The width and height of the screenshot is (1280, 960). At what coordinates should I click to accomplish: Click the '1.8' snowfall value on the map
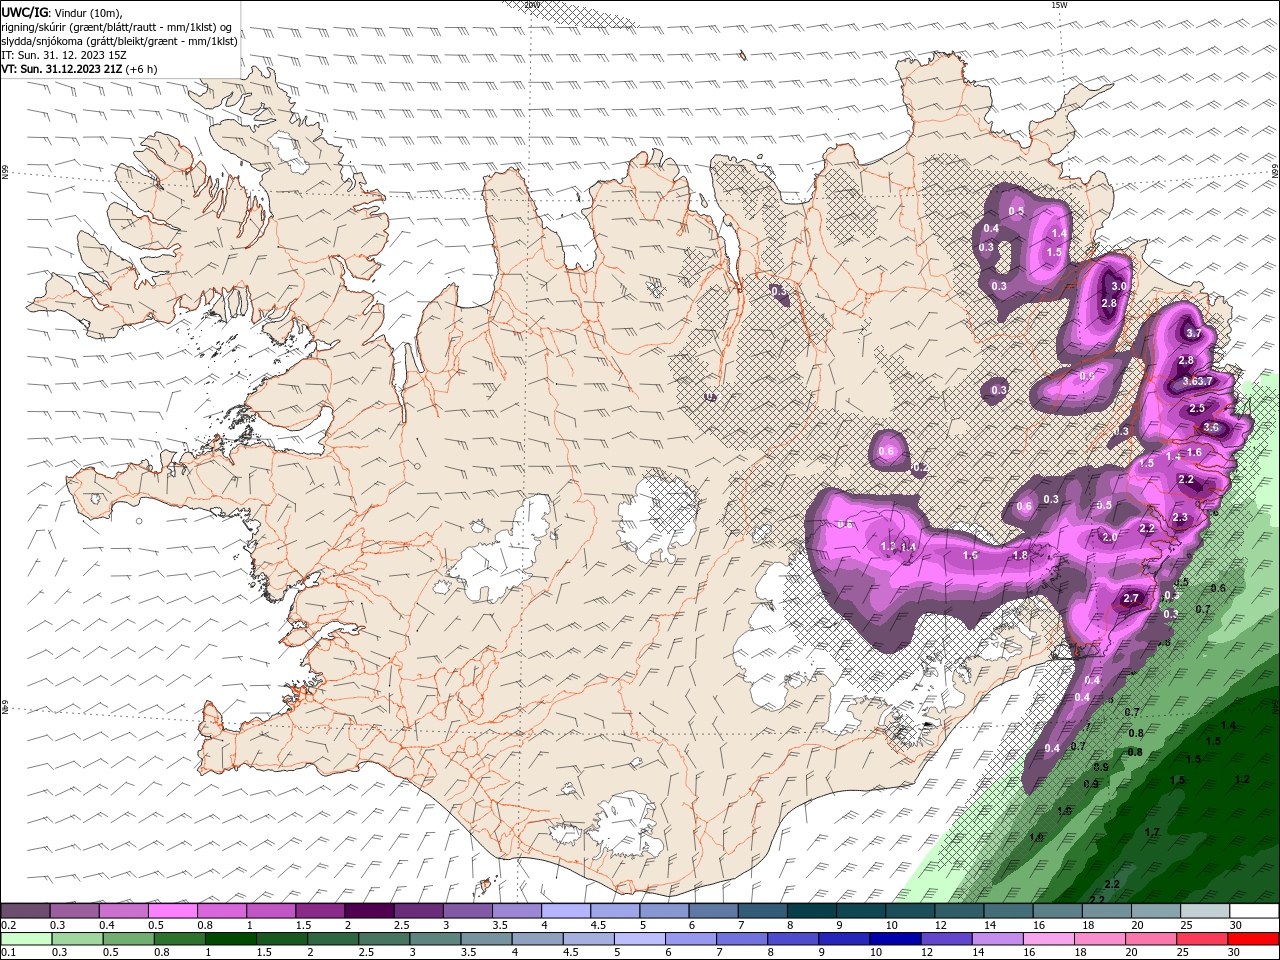1020,556
